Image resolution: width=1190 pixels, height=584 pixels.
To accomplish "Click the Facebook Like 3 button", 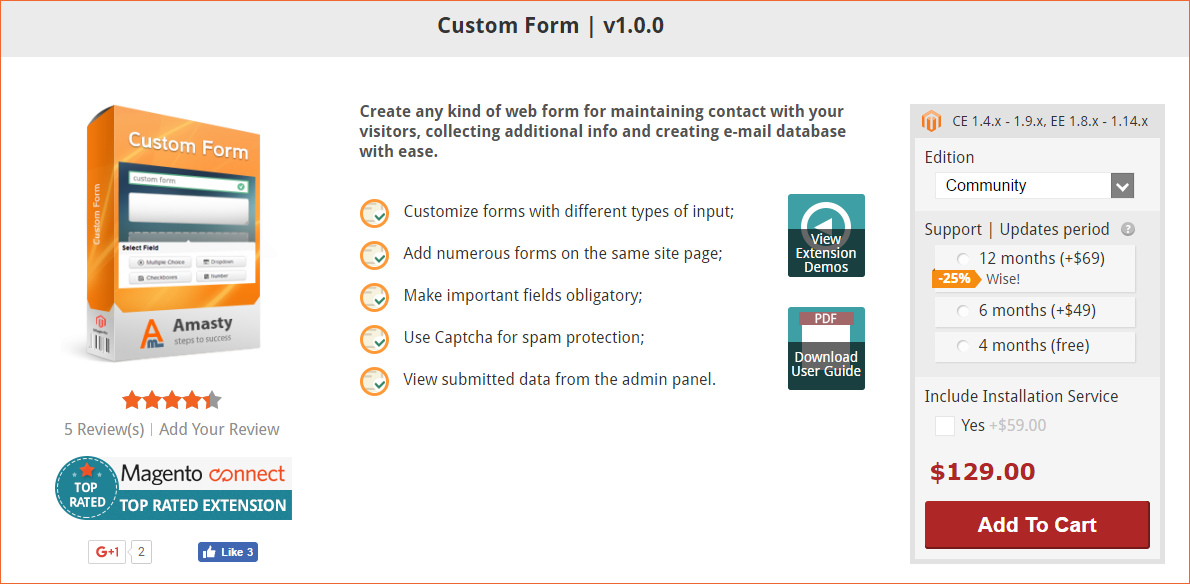I will click(228, 552).
